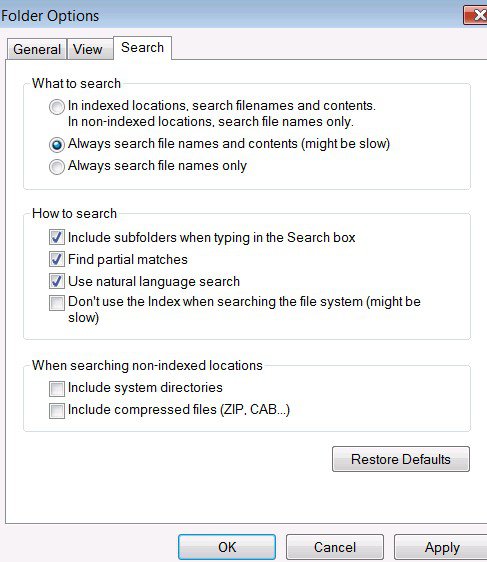Switch to the General tab

point(37,49)
